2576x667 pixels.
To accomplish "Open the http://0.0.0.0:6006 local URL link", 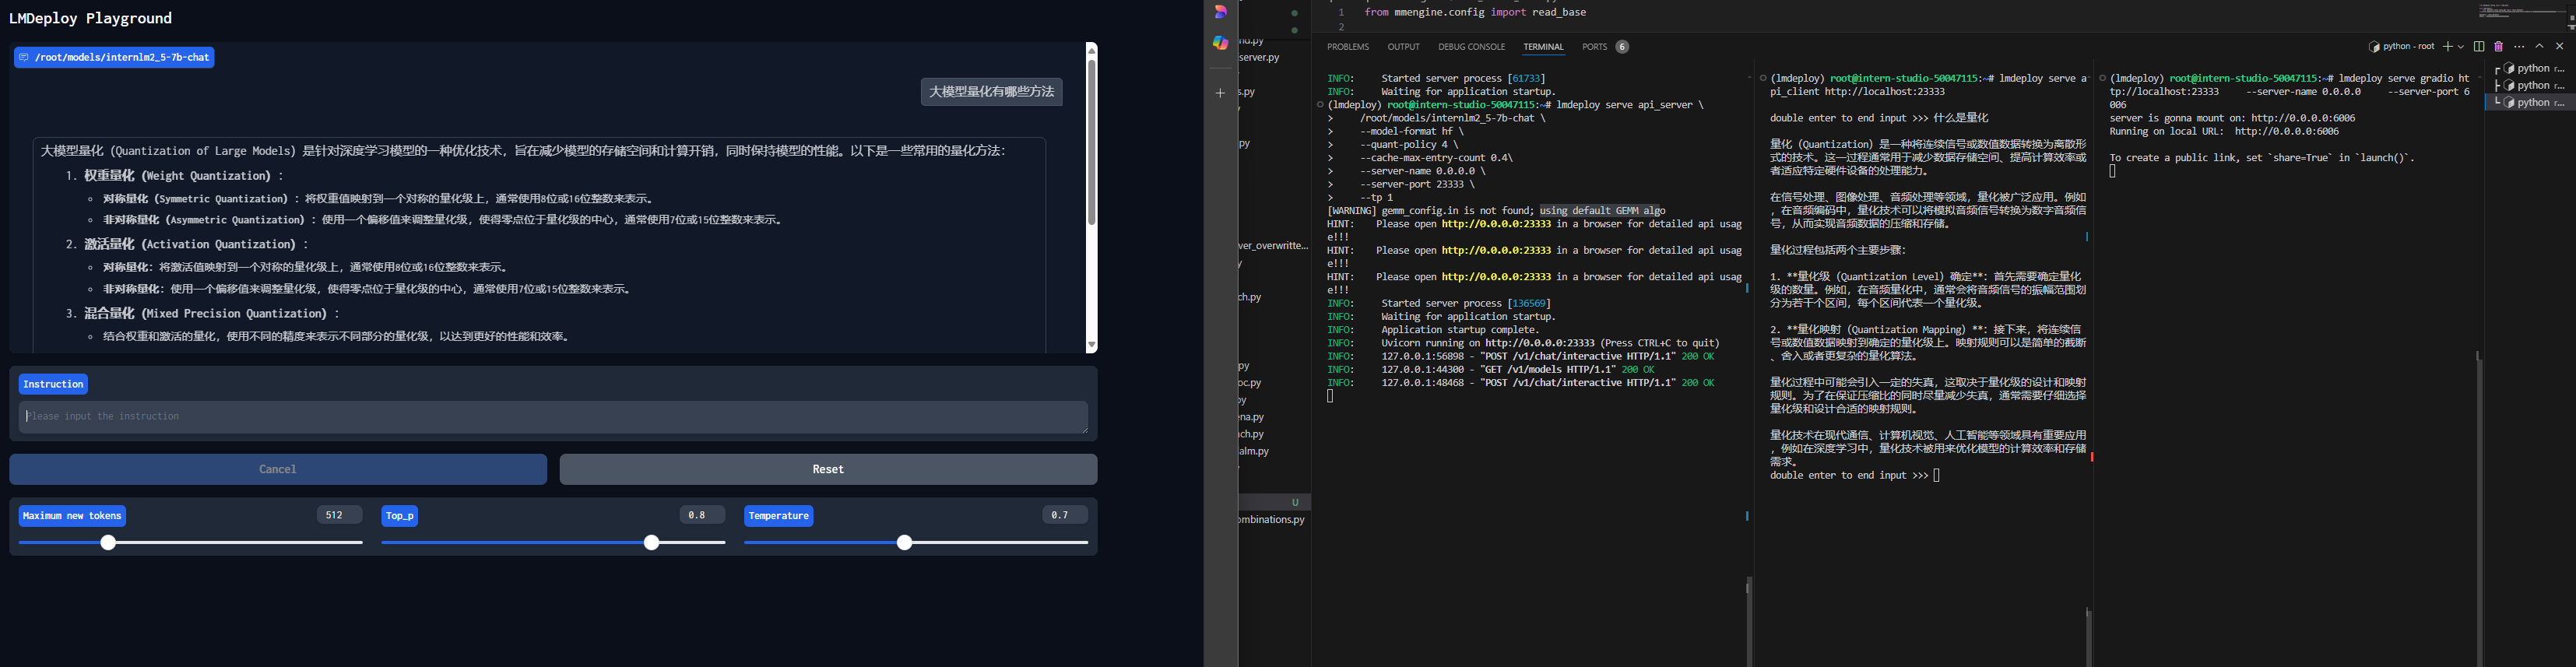I will coord(2286,131).
